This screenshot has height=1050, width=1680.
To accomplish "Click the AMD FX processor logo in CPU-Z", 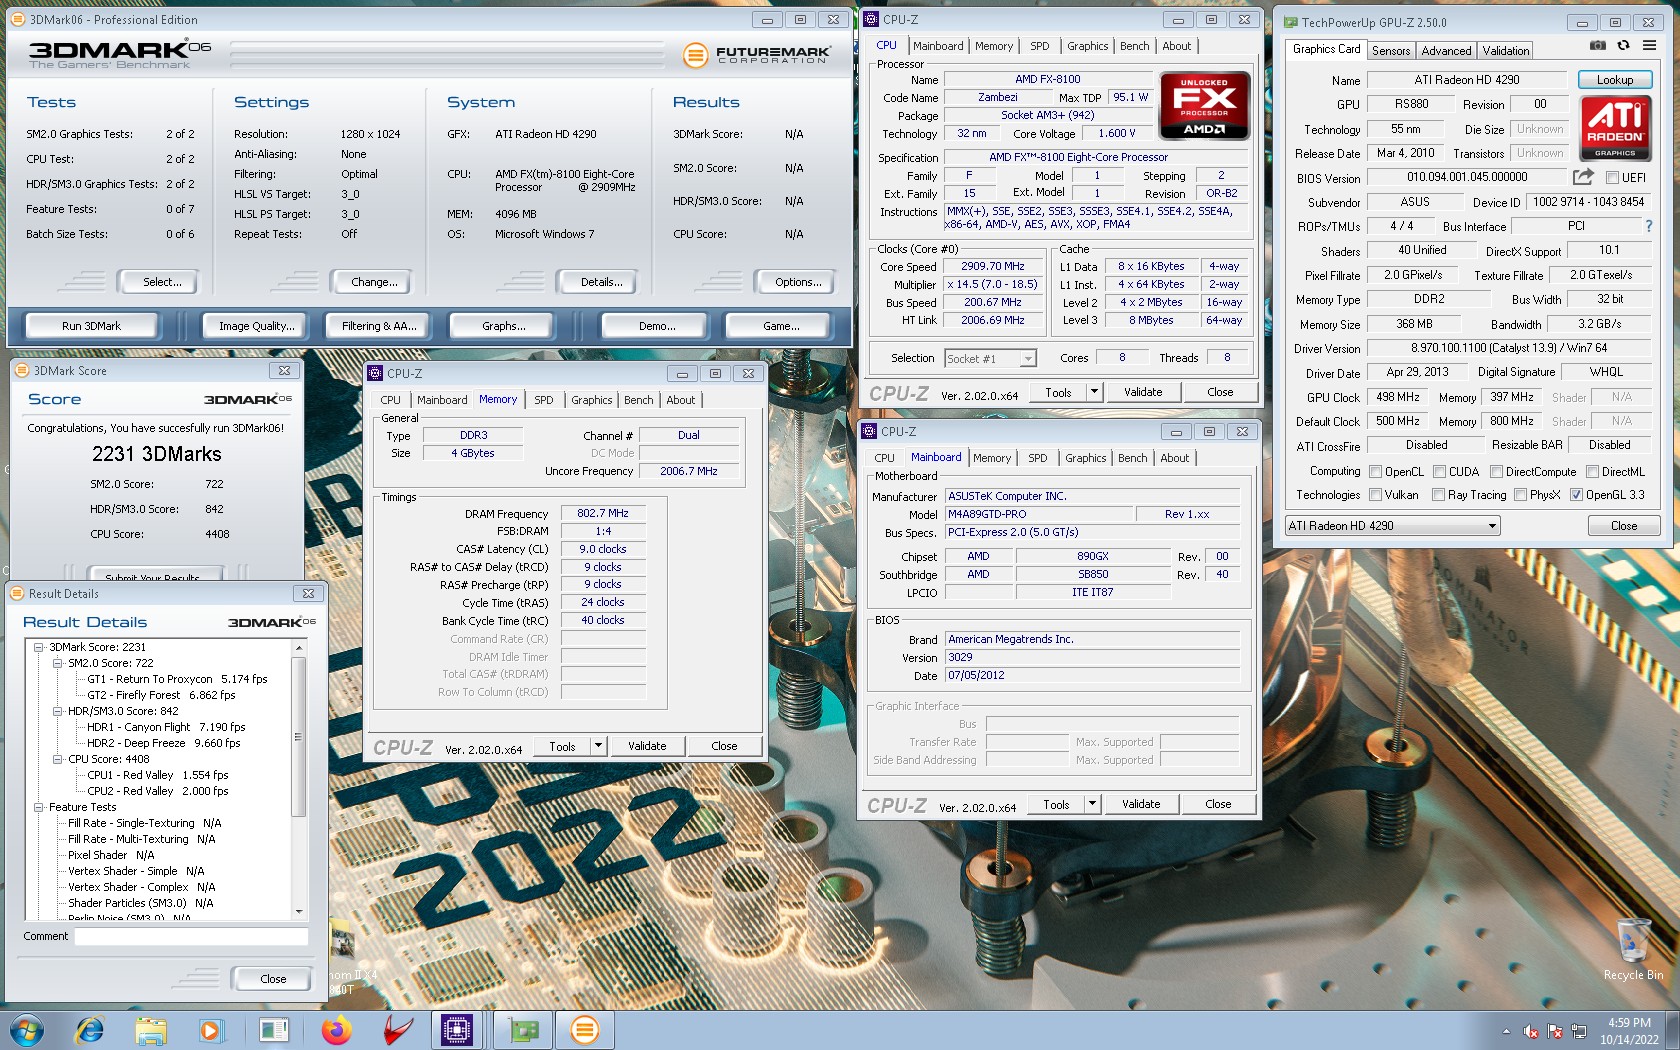I will coord(1204,105).
